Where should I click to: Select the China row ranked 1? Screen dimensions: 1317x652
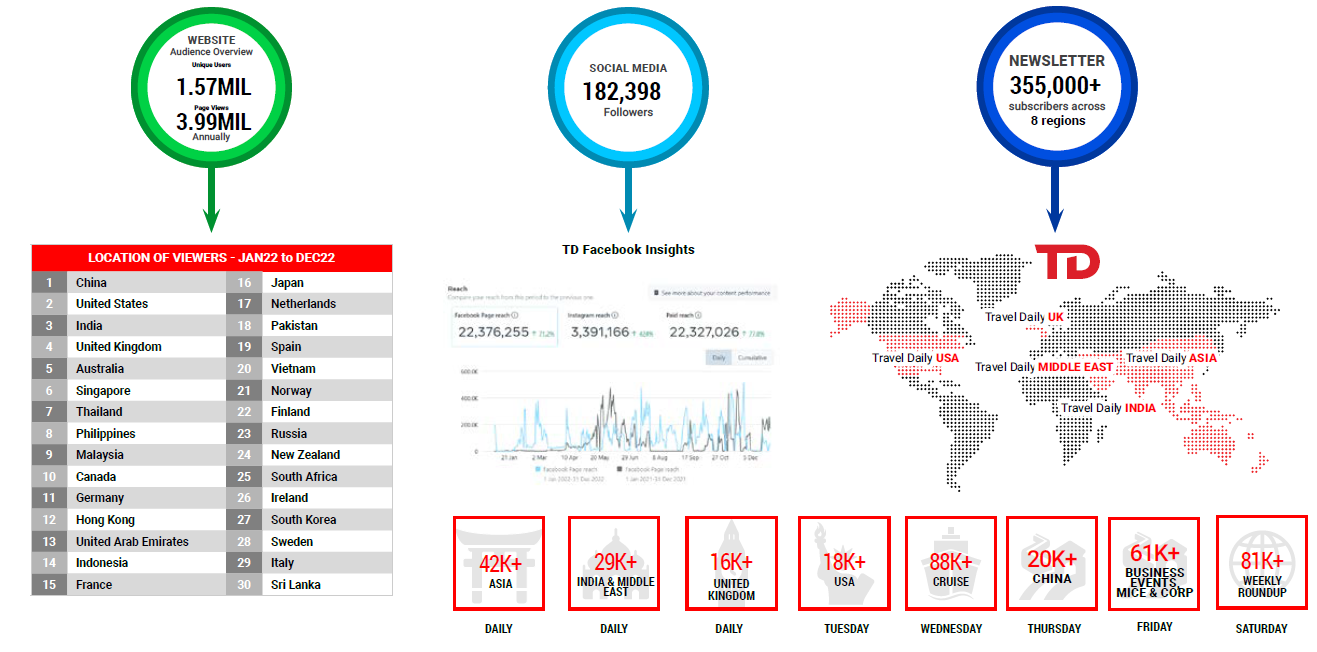[x=130, y=283]
